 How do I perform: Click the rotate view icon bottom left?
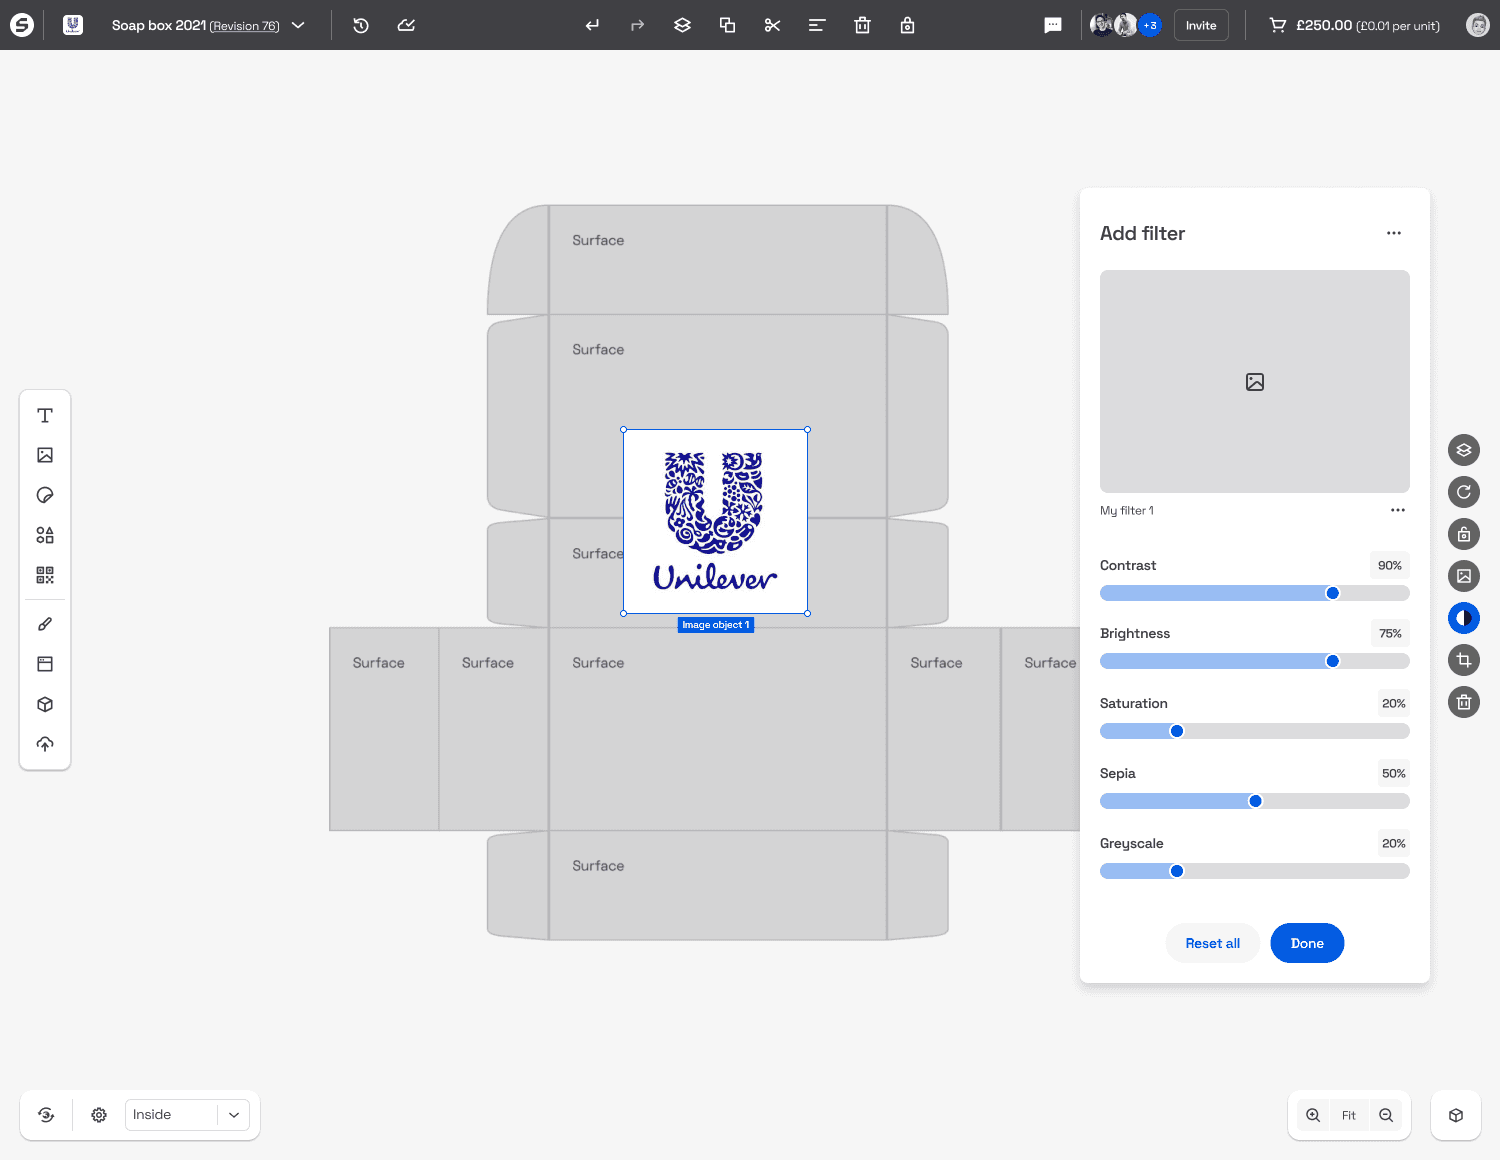(46, 1115)
